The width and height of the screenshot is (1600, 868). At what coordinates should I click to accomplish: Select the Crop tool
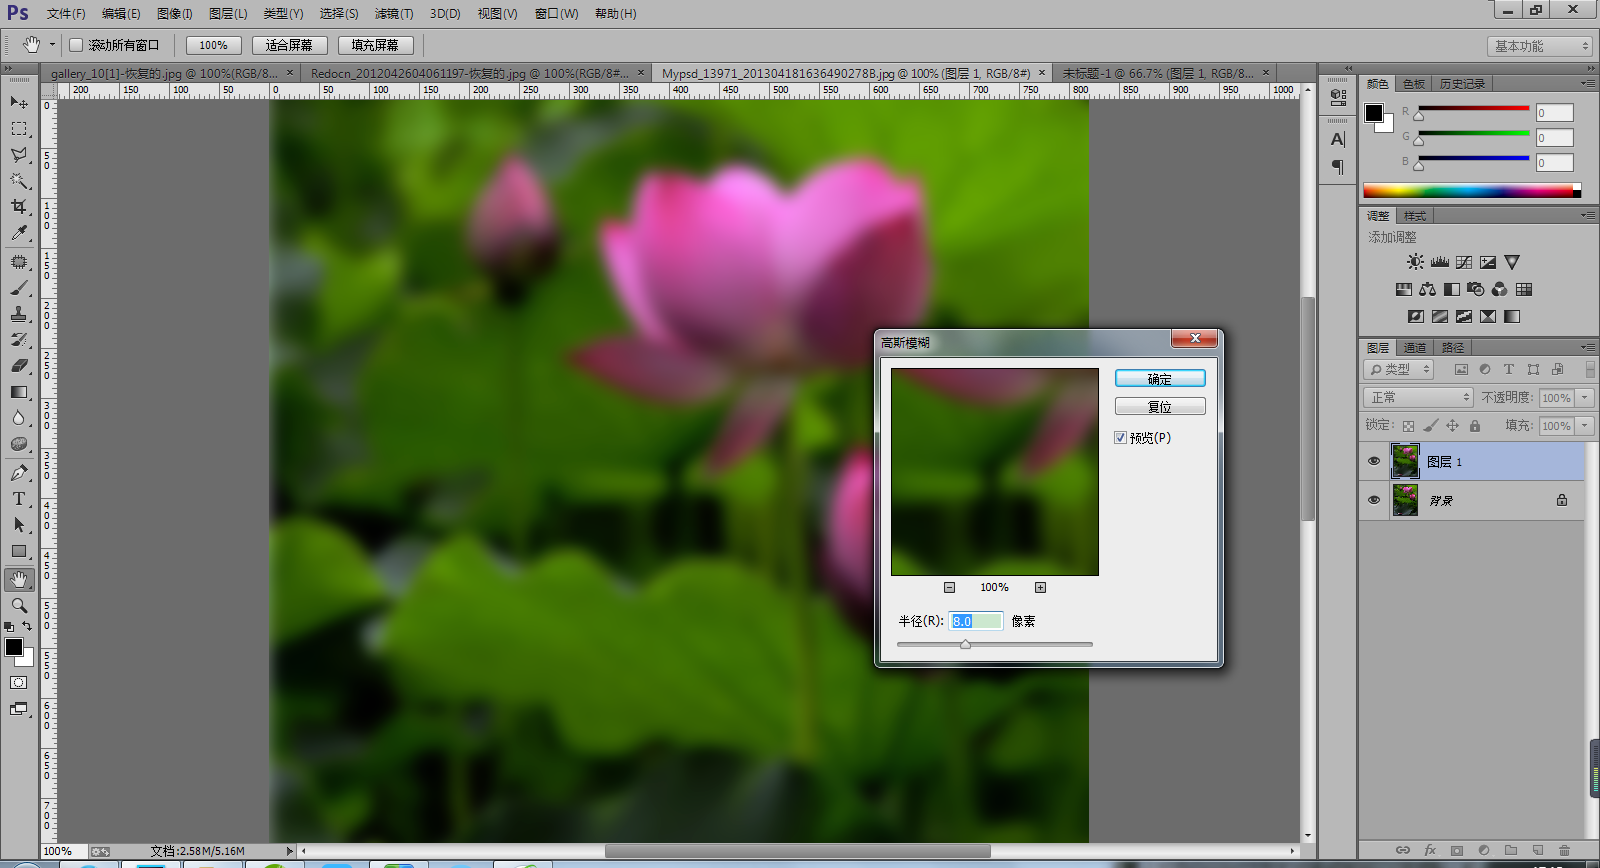tap(19, 207)
